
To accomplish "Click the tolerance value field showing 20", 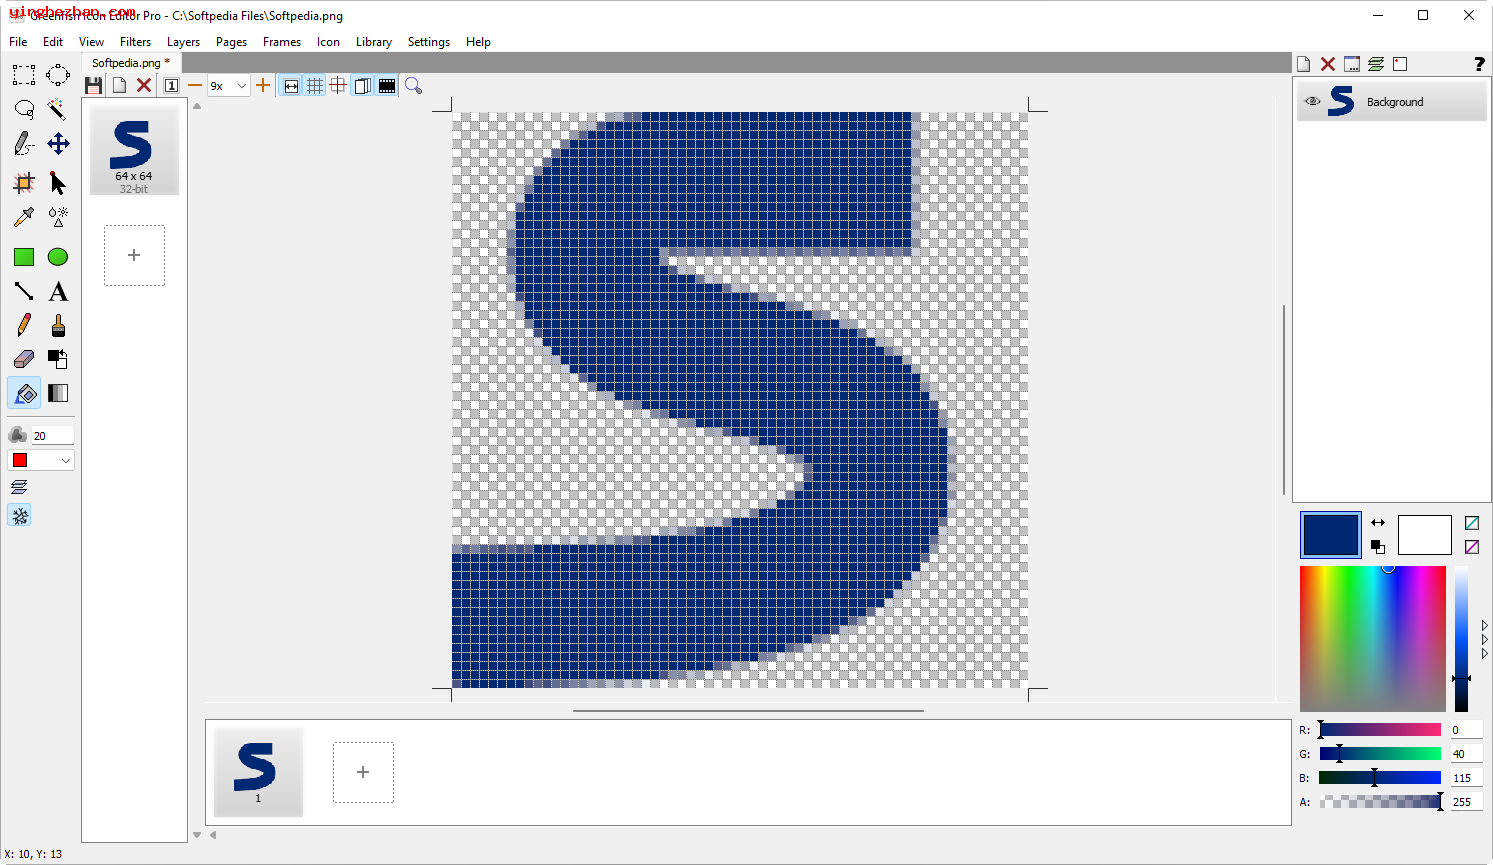I will click(x=52, y=435).
